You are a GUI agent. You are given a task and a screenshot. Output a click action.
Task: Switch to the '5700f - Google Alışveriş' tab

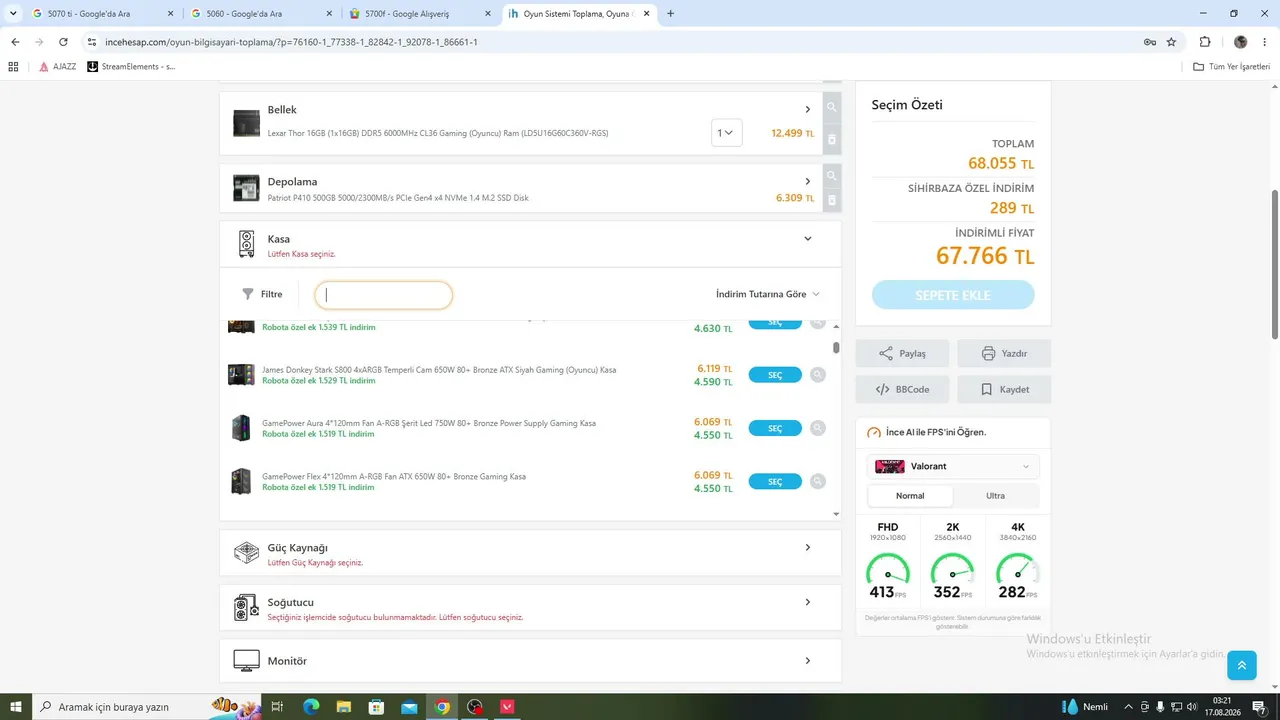pyautogui.click(x=419, y=14)
